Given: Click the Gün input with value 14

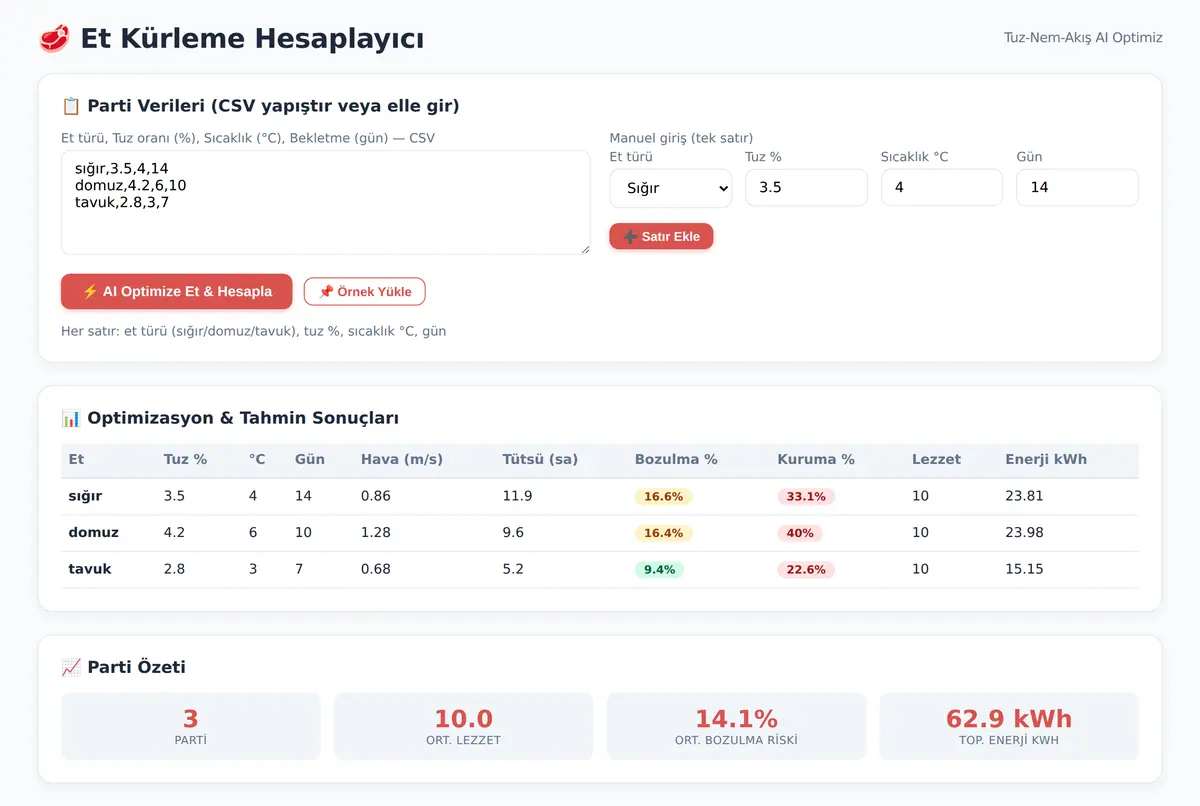Looking at the screenshot, I should tap(1077, 188).
